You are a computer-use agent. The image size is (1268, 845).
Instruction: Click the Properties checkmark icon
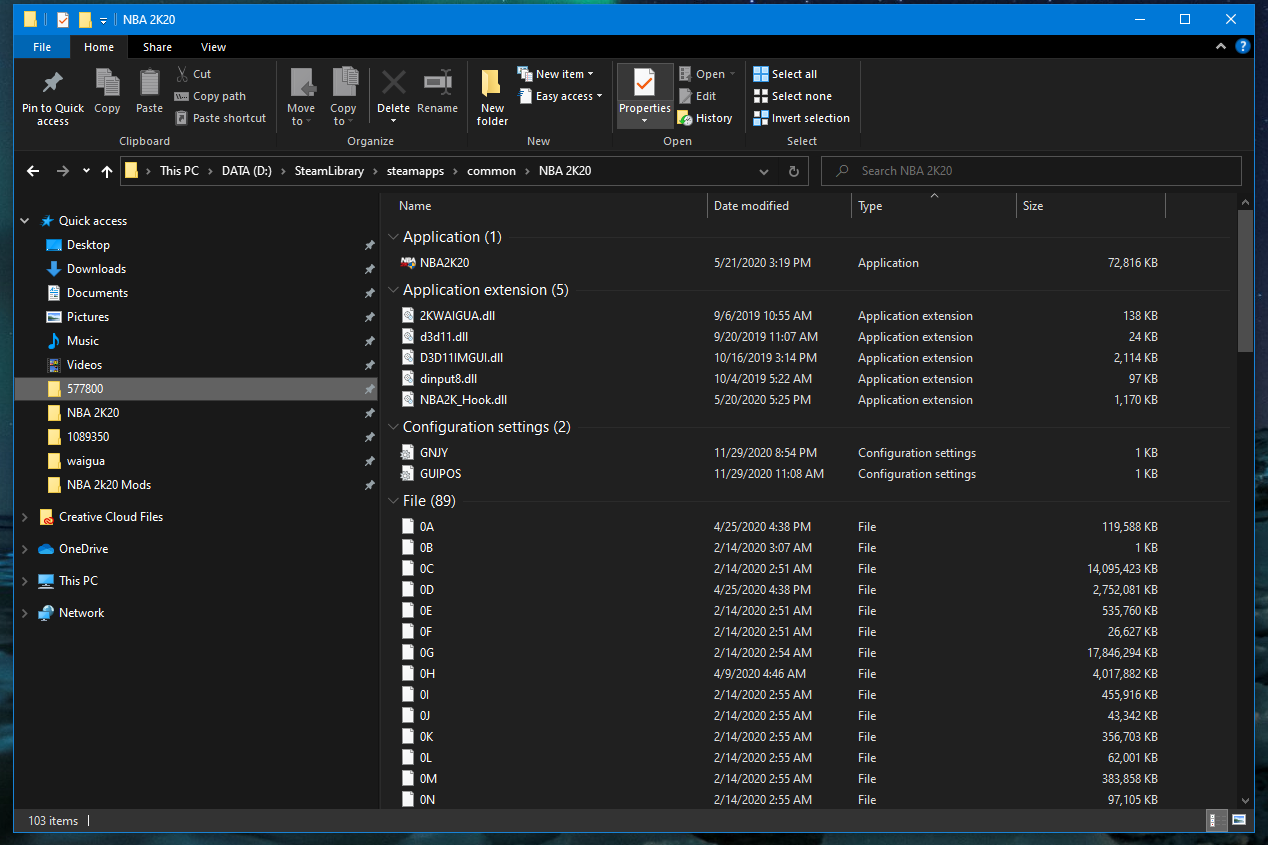pyautogui.click(x=644, y=83)
